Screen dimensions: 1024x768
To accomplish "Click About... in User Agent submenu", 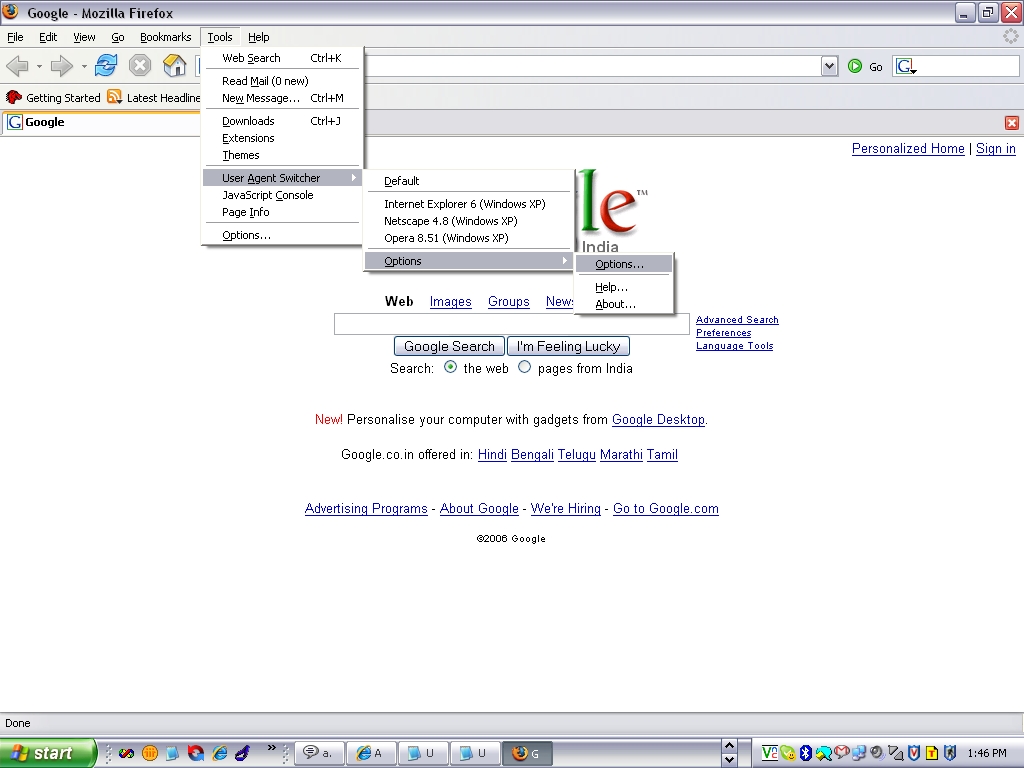I will coord(624,304).
